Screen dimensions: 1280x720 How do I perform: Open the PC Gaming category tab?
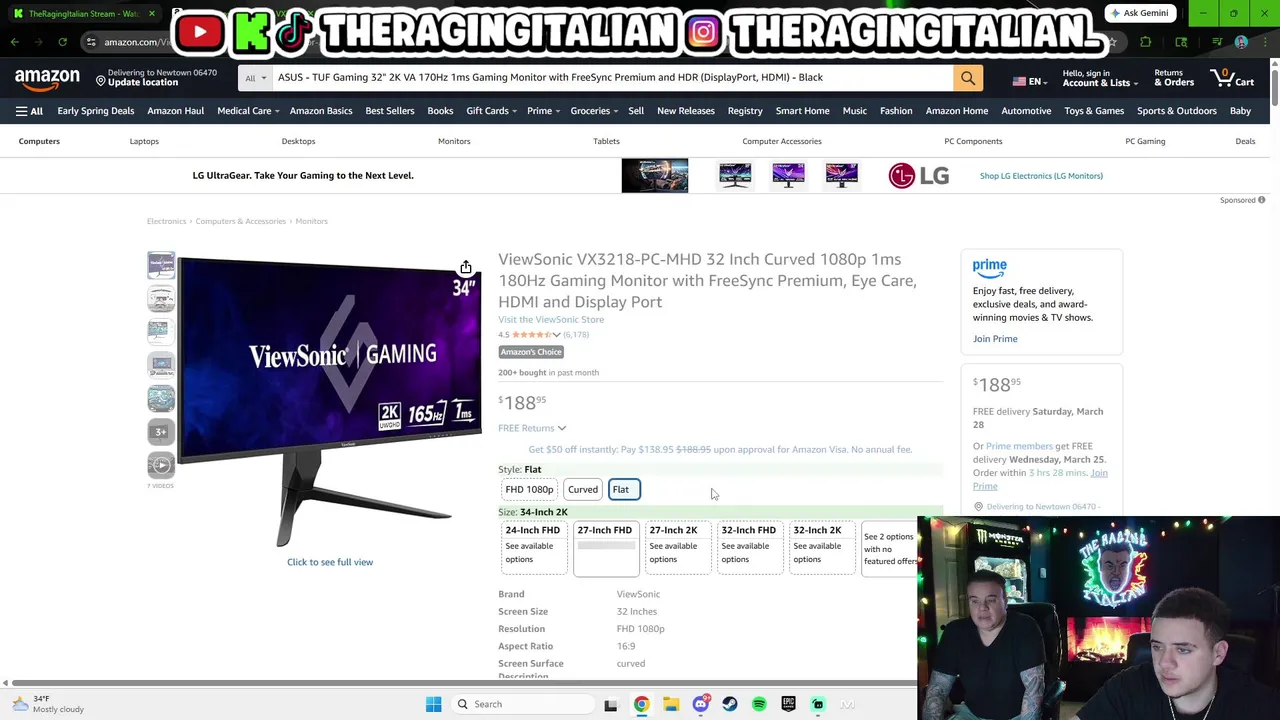point(1145,141)
